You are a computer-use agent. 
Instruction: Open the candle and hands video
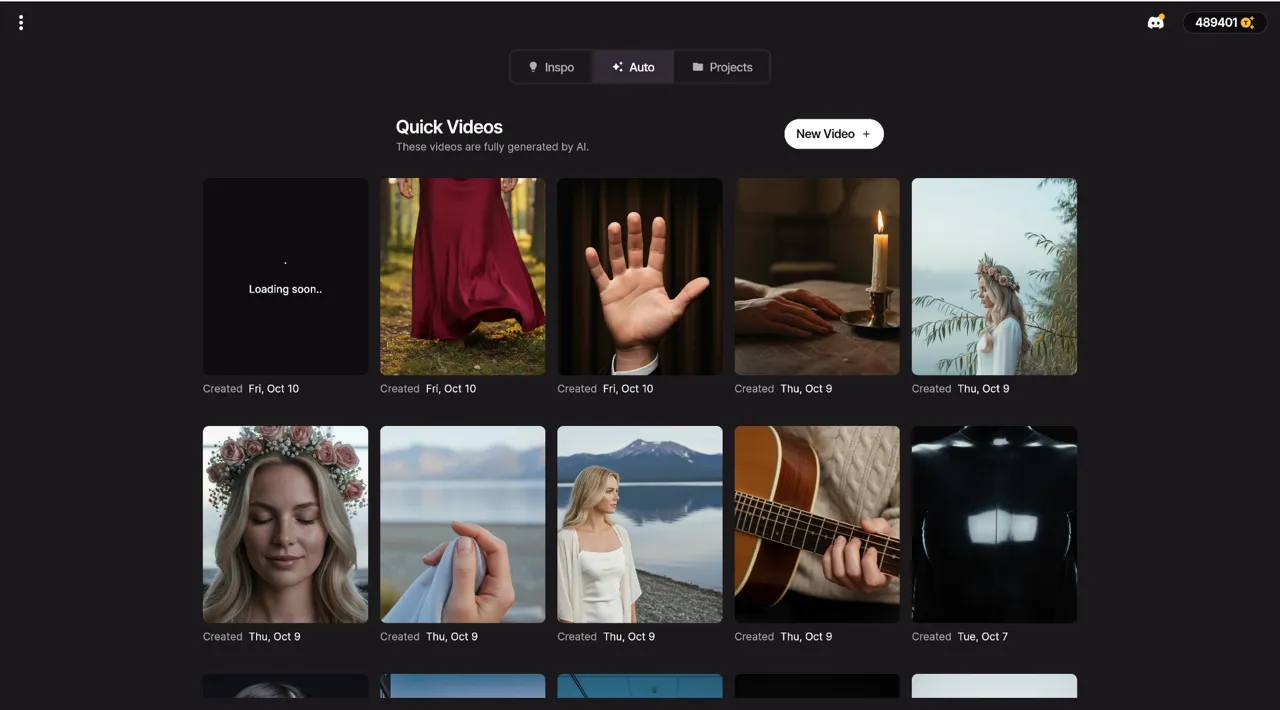tap(816, 276)
